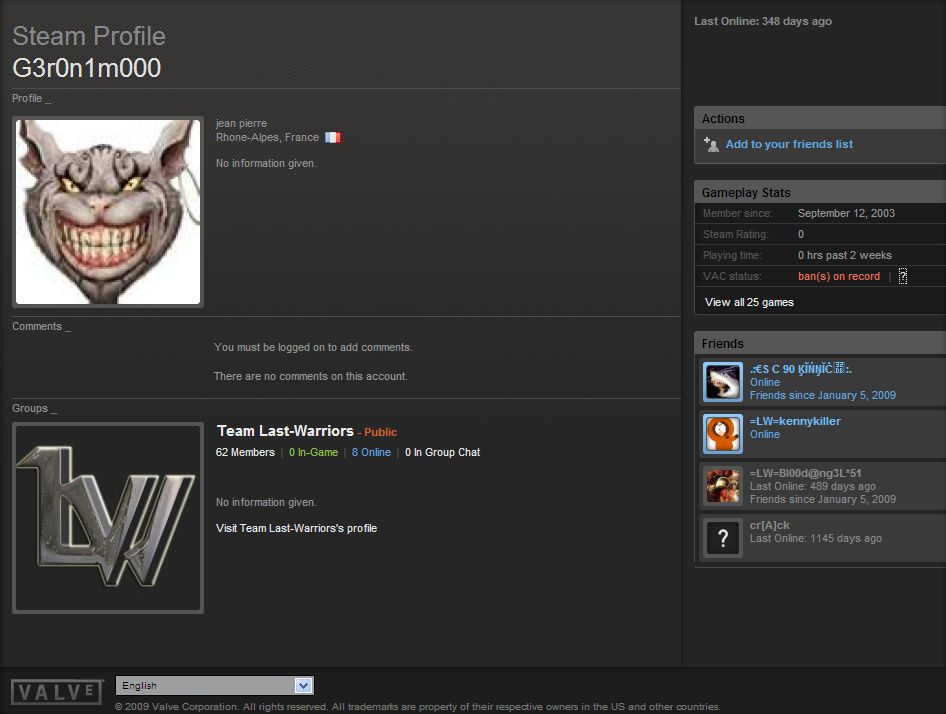
Task: Open the Team Last-Warriors group title
Action: (x=285, y=431)
